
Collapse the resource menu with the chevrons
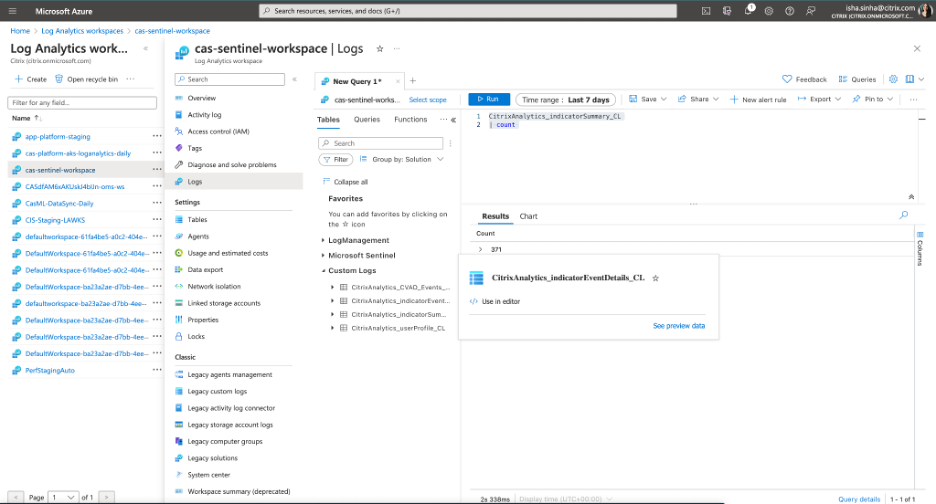tap(294, 79)
